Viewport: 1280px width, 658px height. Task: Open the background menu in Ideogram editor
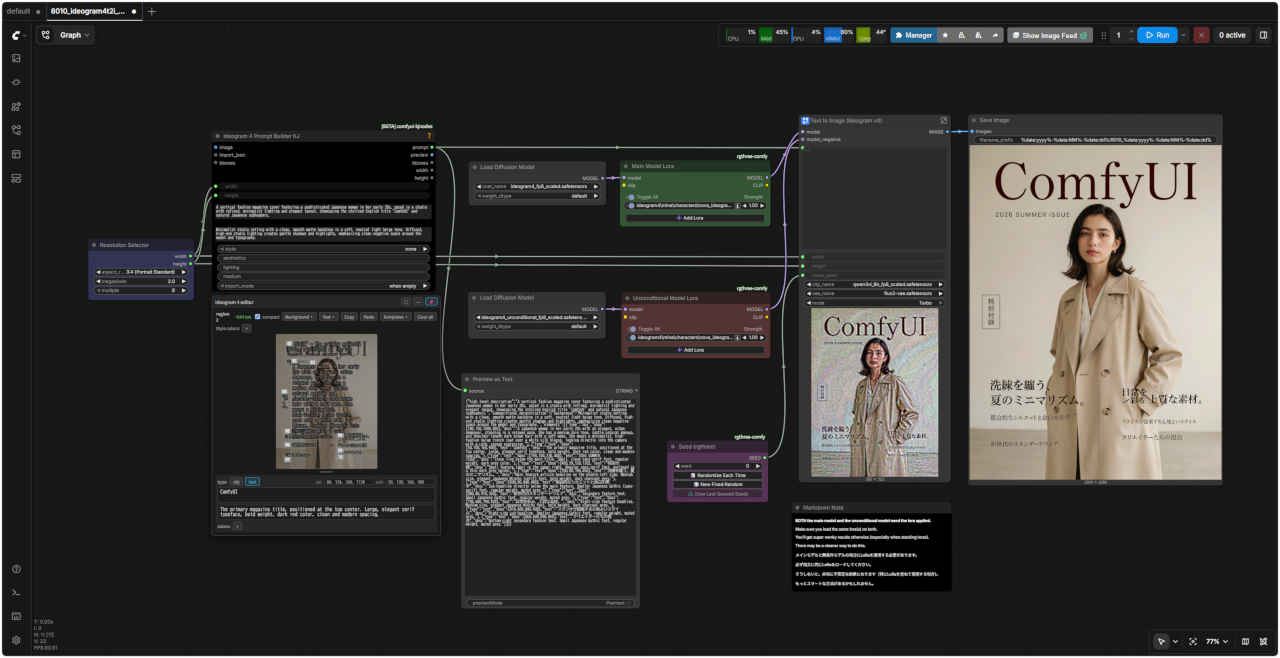click(x=298, y=316)
